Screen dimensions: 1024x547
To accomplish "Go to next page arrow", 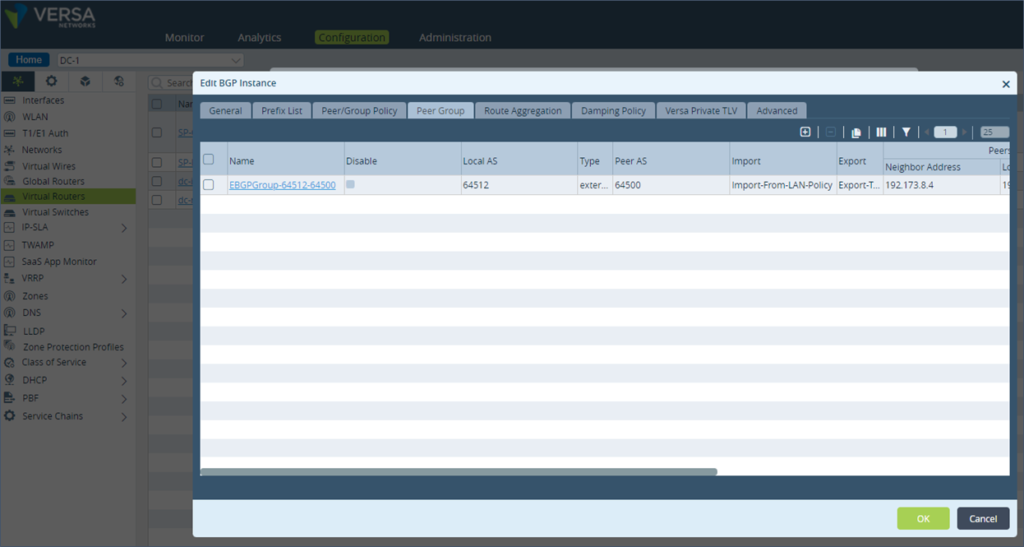I will 964,132.
